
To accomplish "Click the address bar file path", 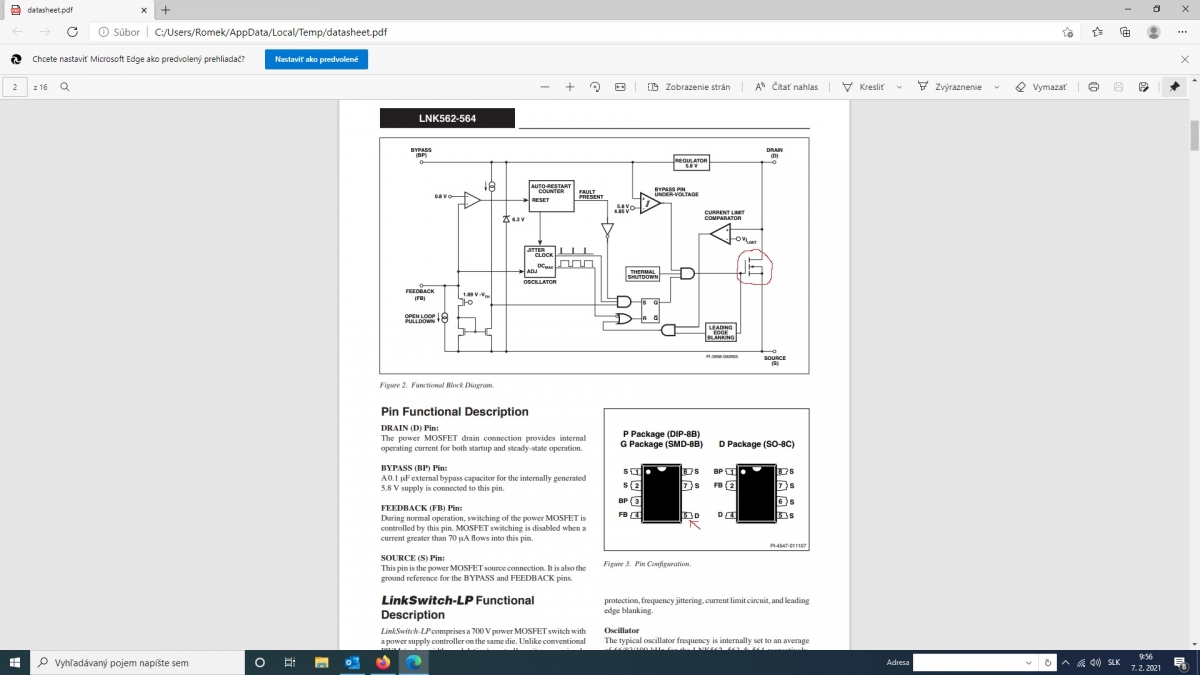I will pyautogui.click(x=270, y=32).
